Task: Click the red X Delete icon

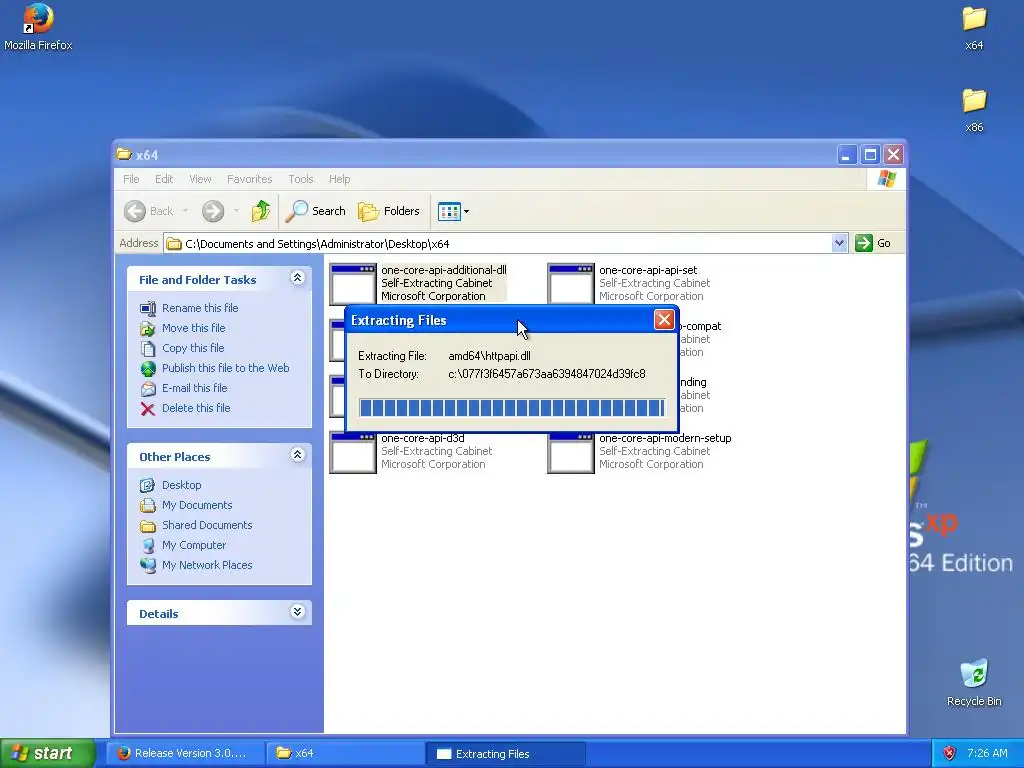Action: tap(148, 409)
